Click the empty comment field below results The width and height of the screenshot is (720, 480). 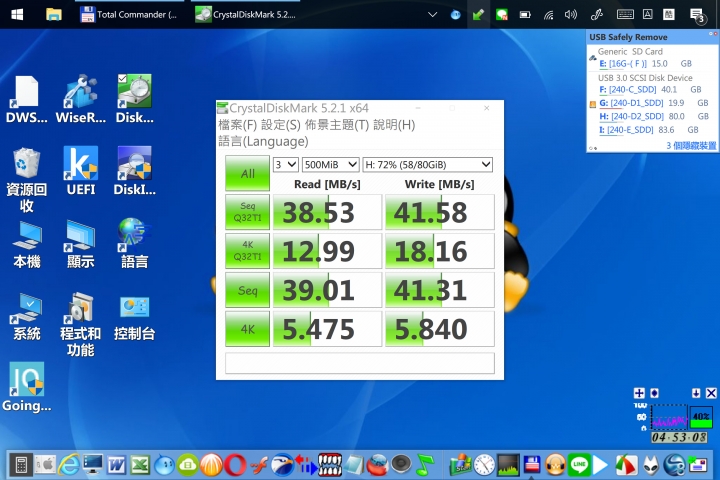click(360, 363)
